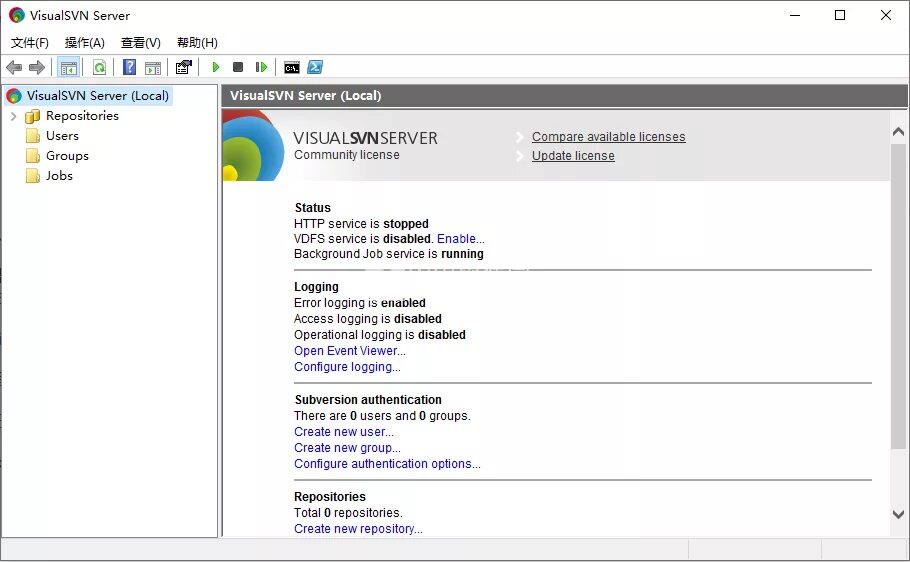Click the Repositories folder icon in tree
The image size is (910, 562).
click(32, 116)
